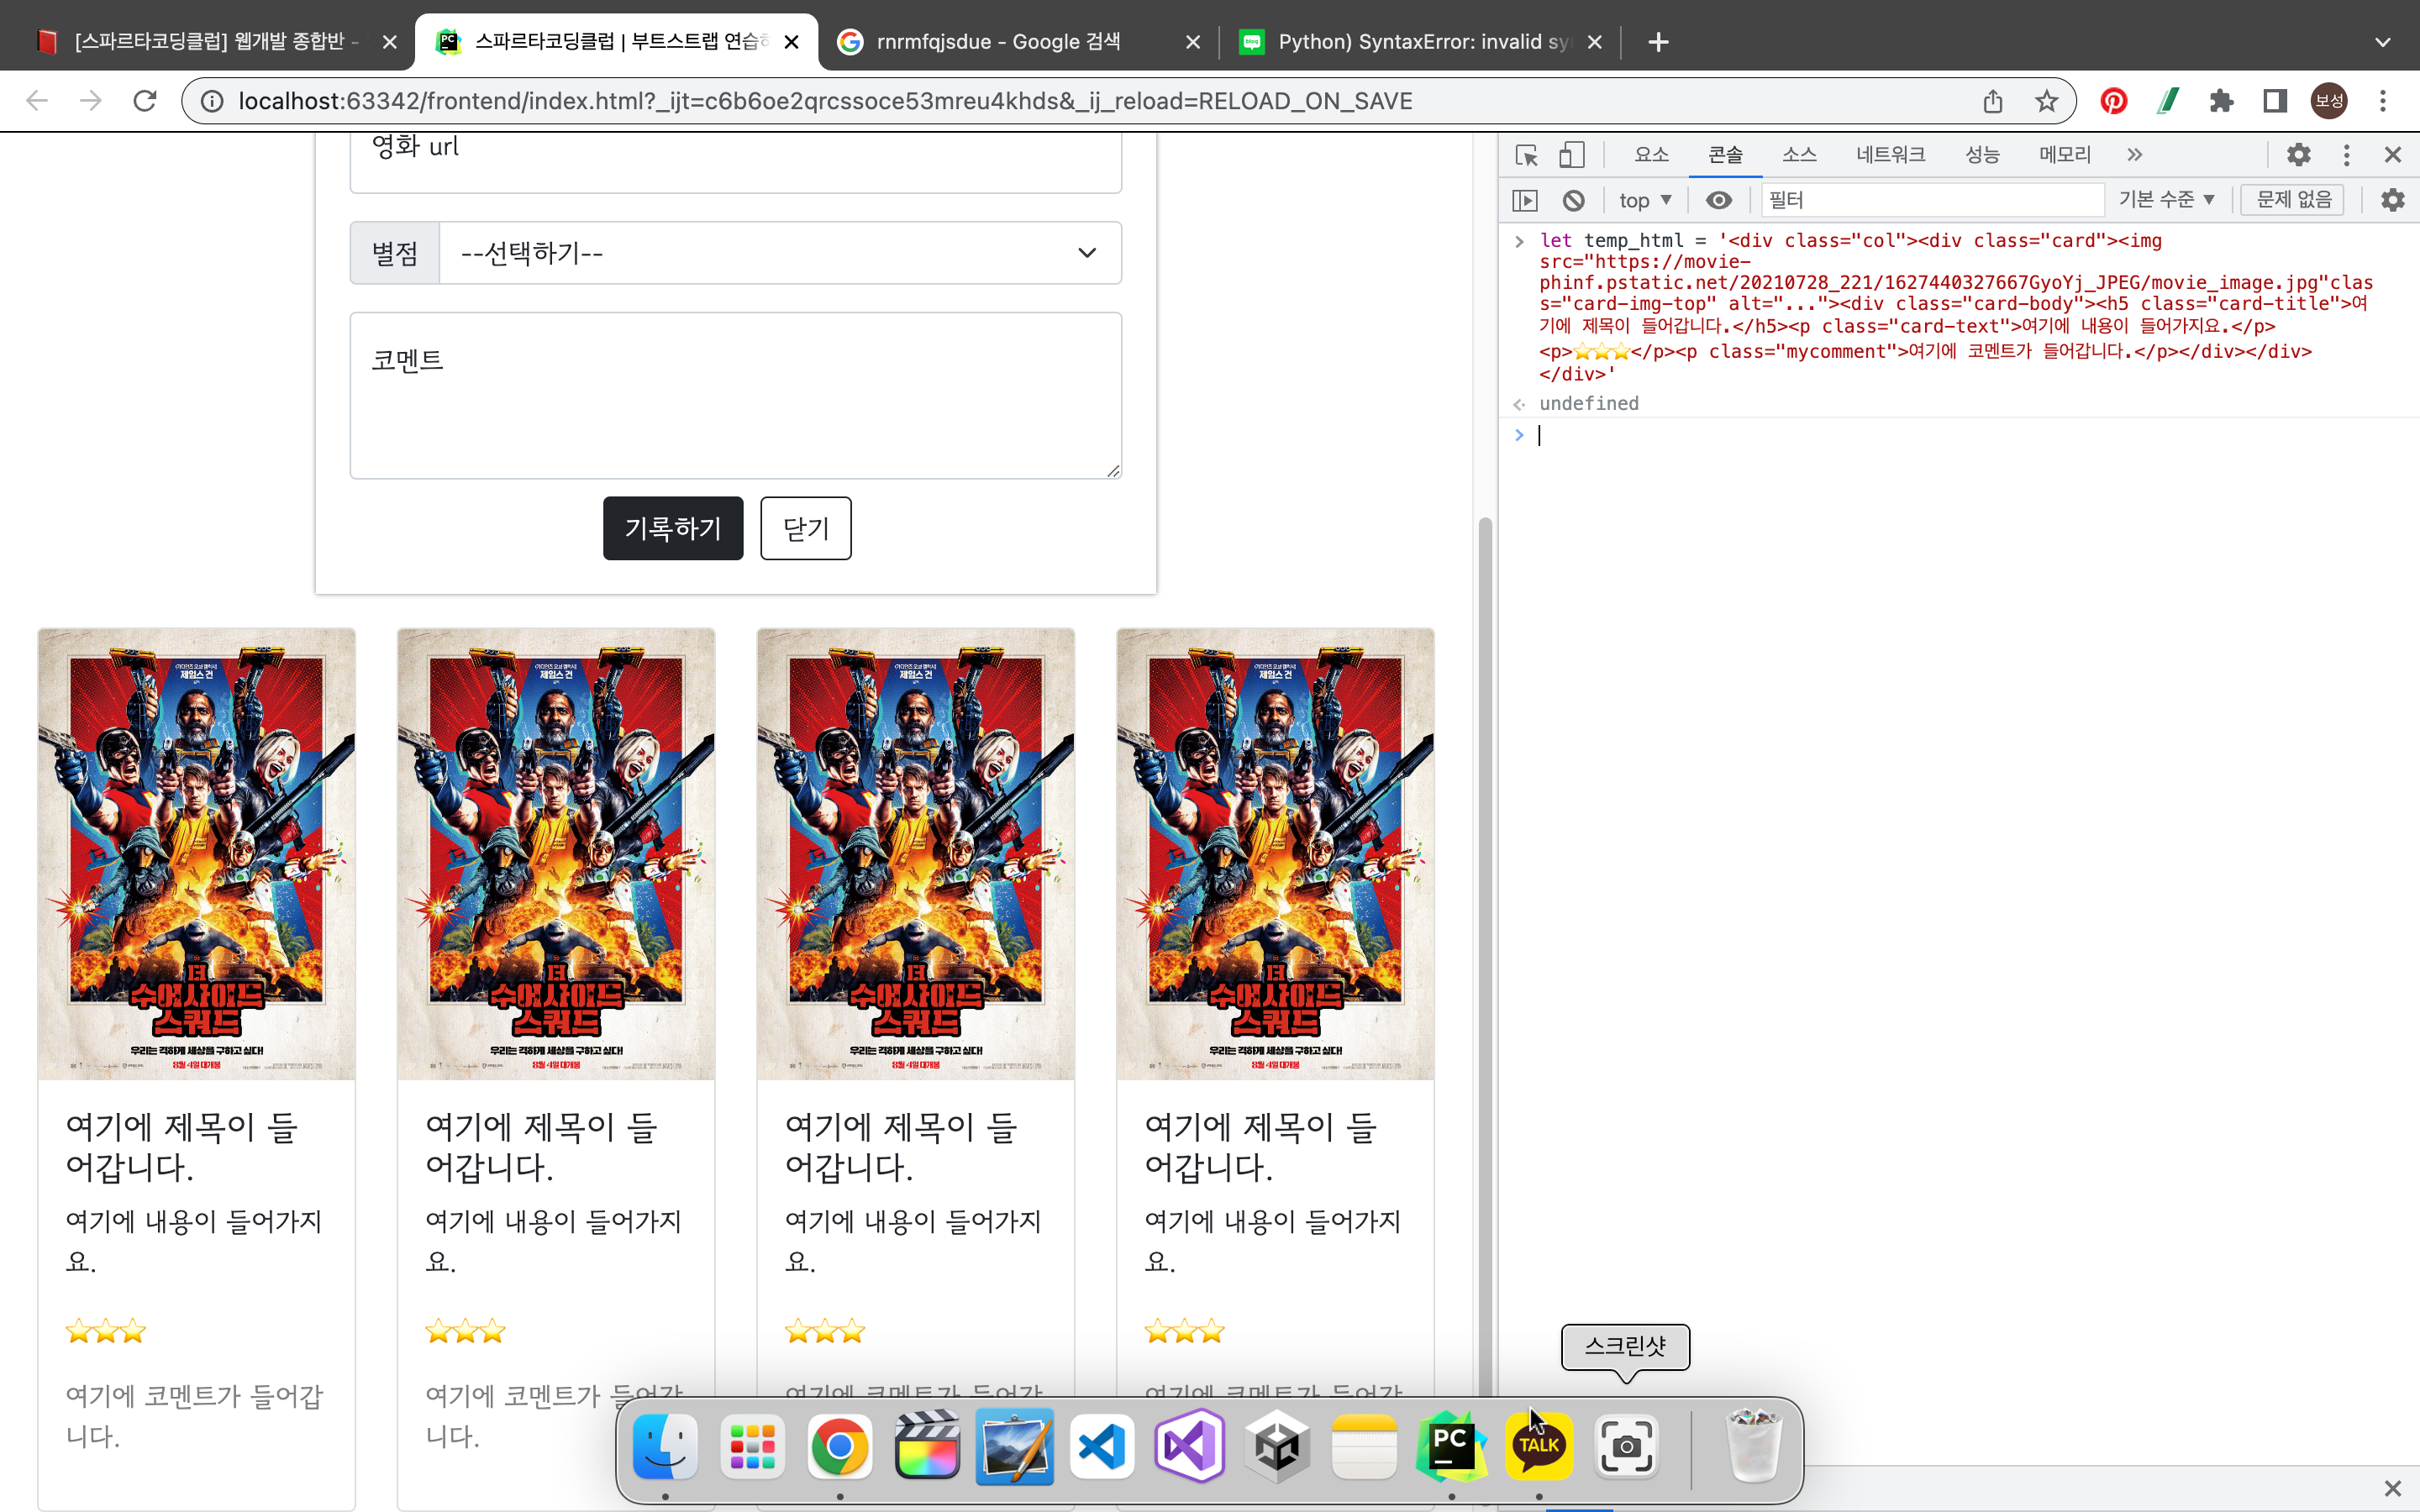The width and height of the screenshot is (2420, 1512).
Task: Click the browser forward arrow
Action: 91,101
